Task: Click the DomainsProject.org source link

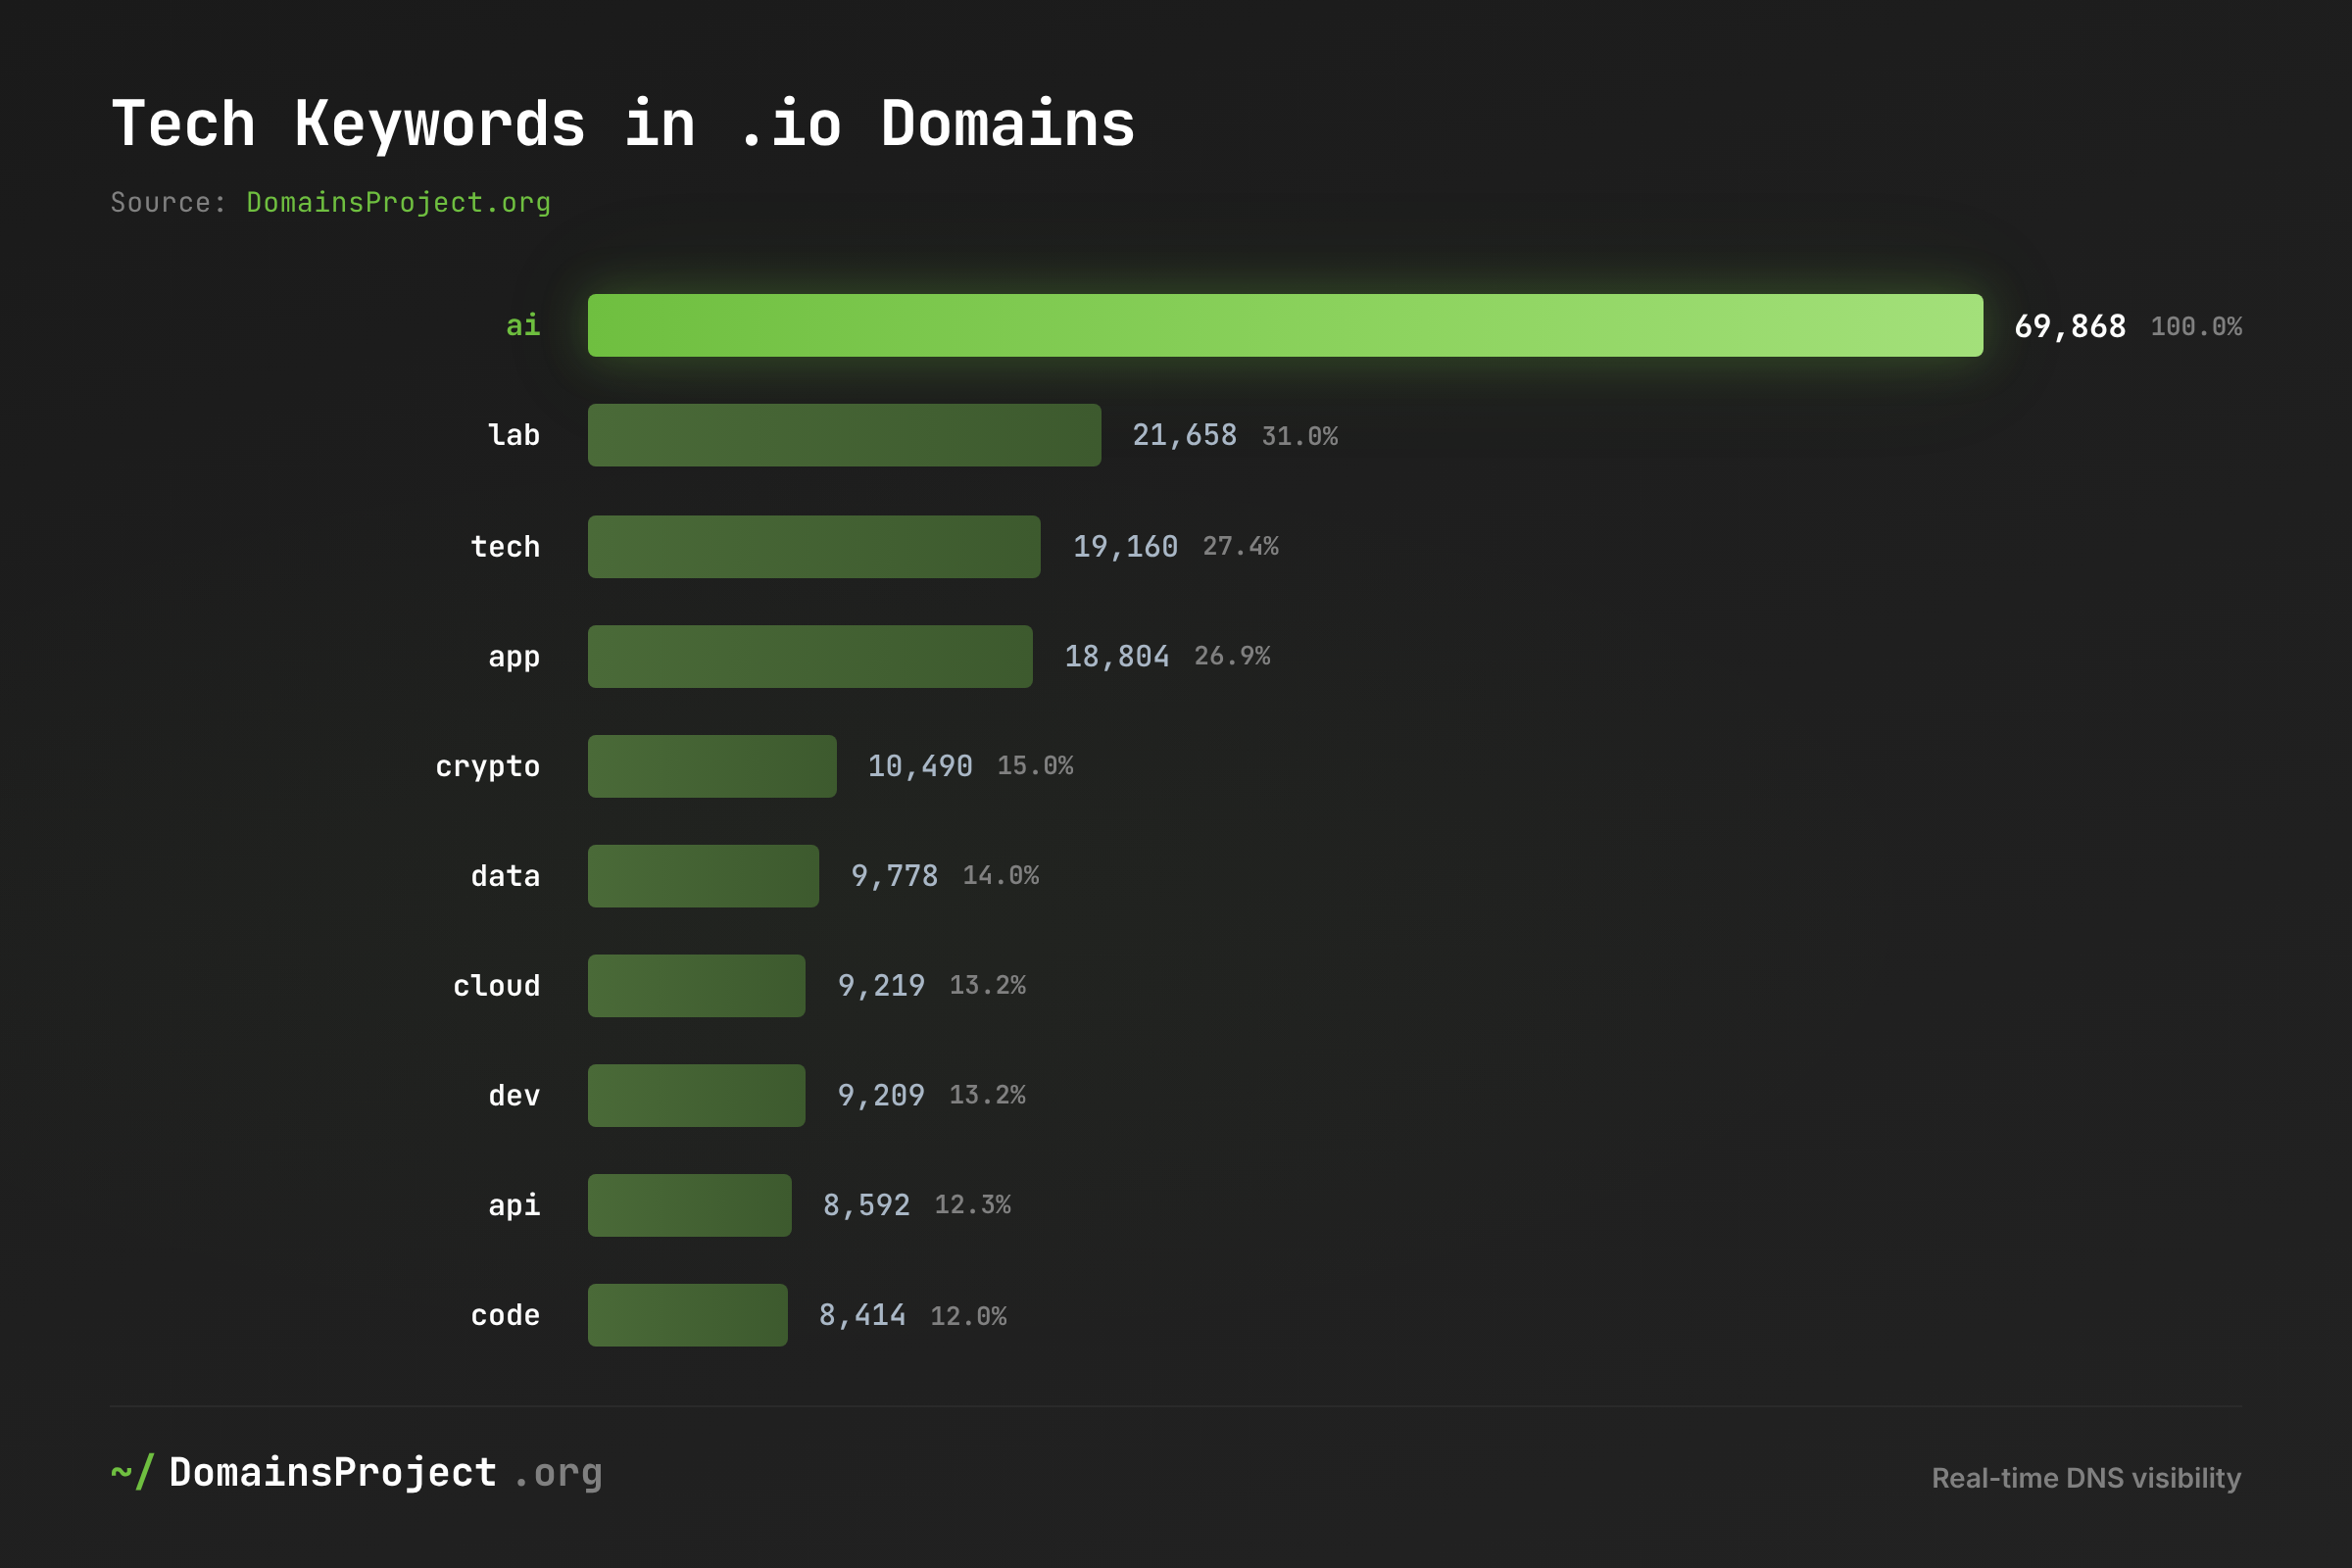Action: [398, 203]
